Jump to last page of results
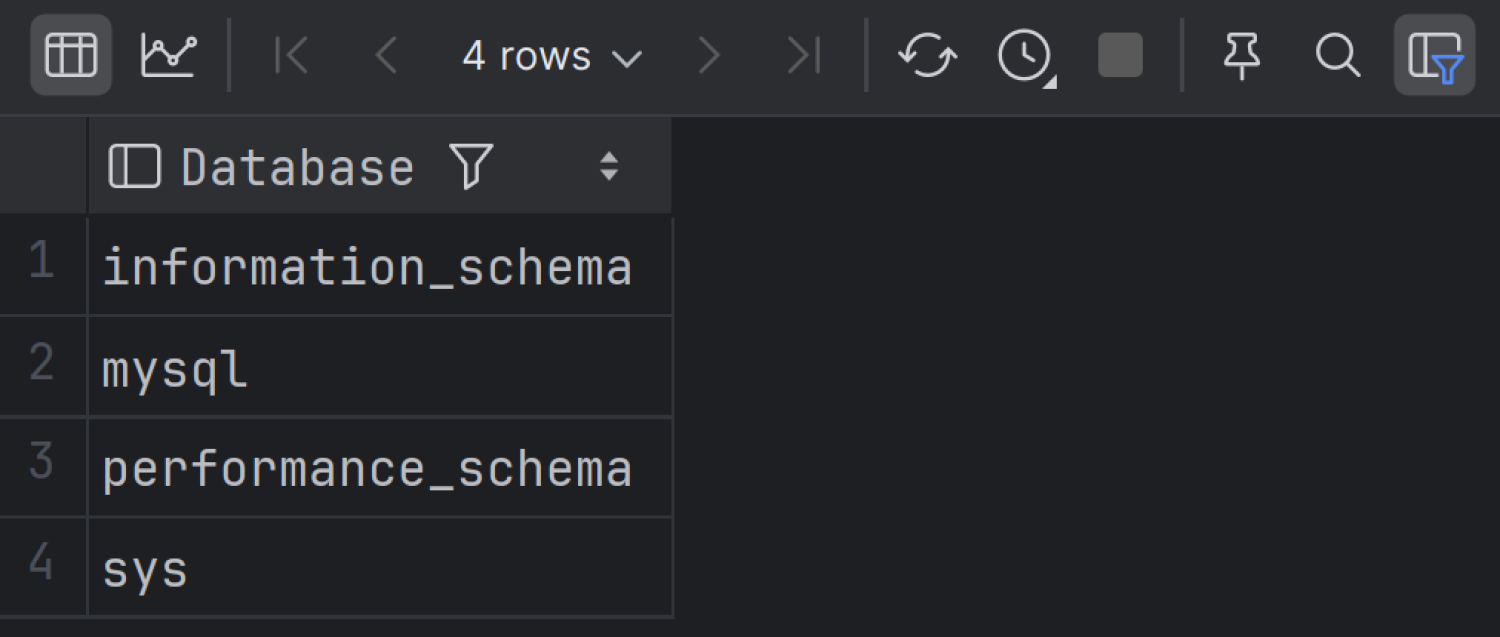 [803, 56]
